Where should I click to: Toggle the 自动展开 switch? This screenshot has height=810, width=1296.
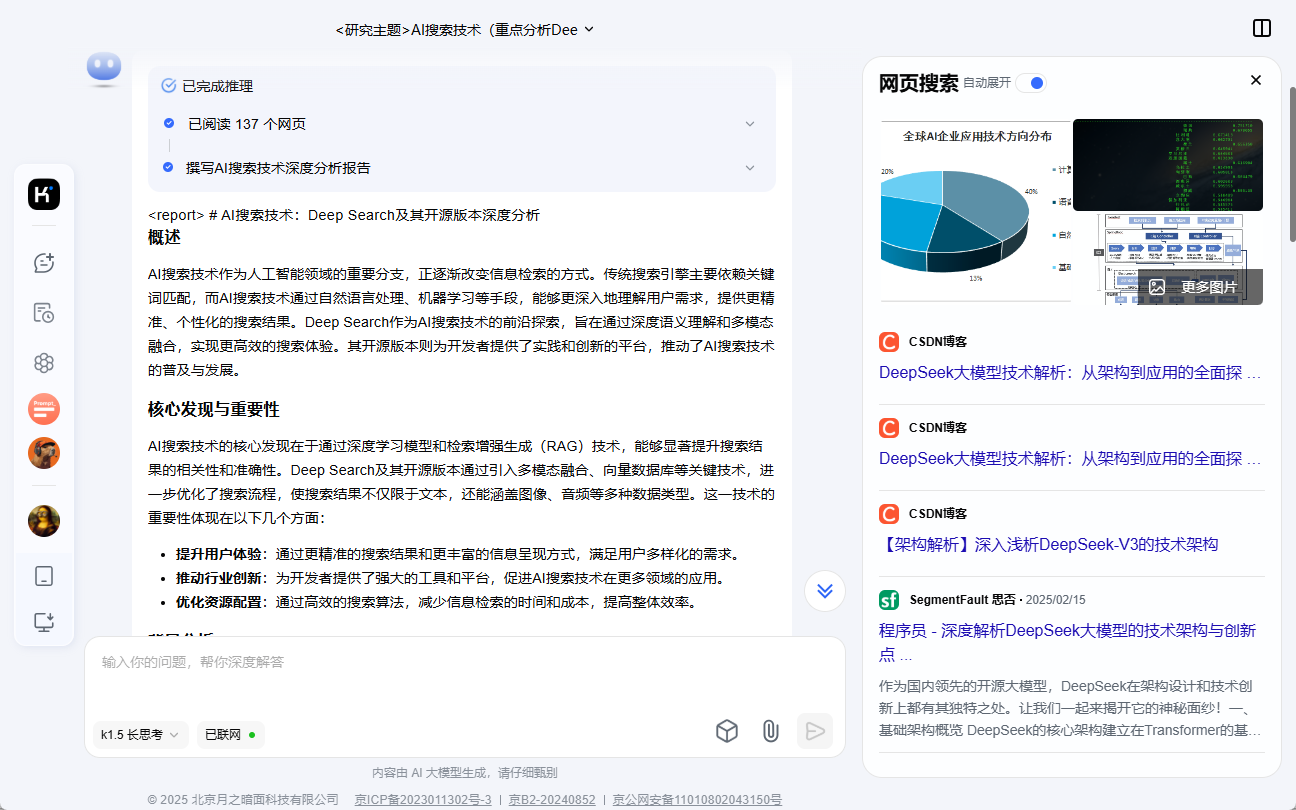click(x=1031, y=83)
